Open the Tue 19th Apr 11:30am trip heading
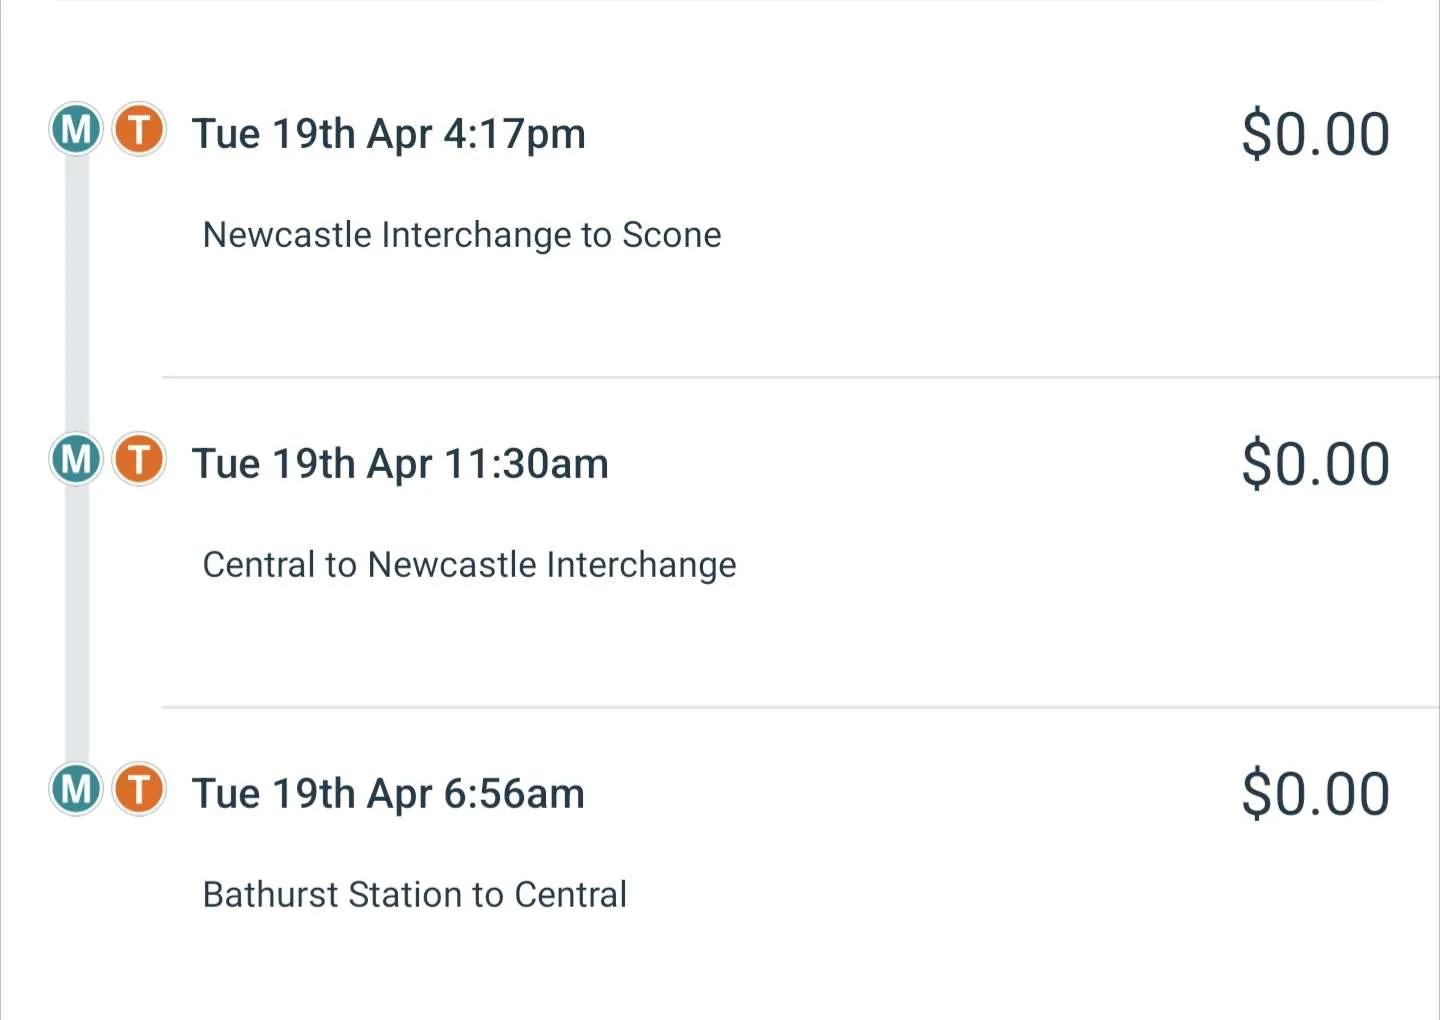Image resolution: width=1440 pixels, height=1020 pixels. tap(400, 464)
